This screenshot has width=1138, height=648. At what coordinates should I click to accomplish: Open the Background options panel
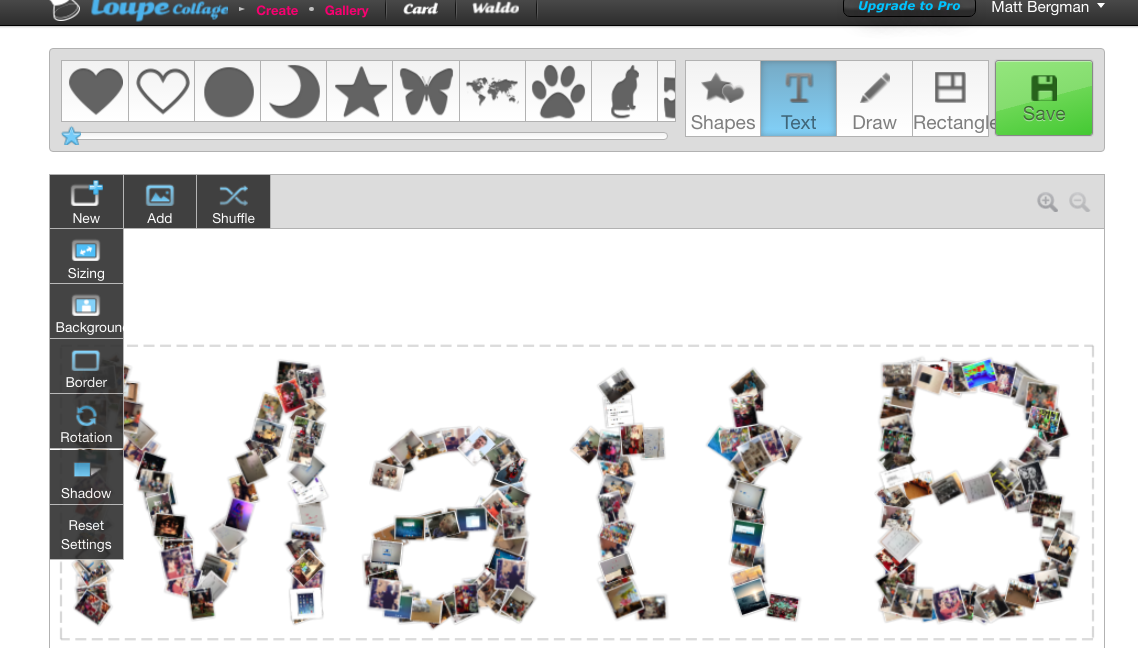[x=86, y=311]
